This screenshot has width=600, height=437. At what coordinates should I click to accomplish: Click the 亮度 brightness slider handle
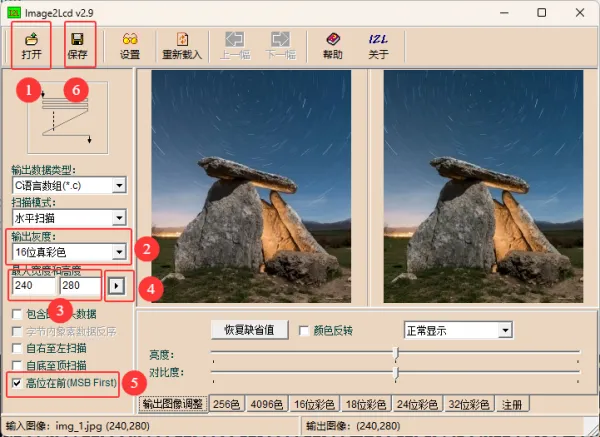[396, 353]
